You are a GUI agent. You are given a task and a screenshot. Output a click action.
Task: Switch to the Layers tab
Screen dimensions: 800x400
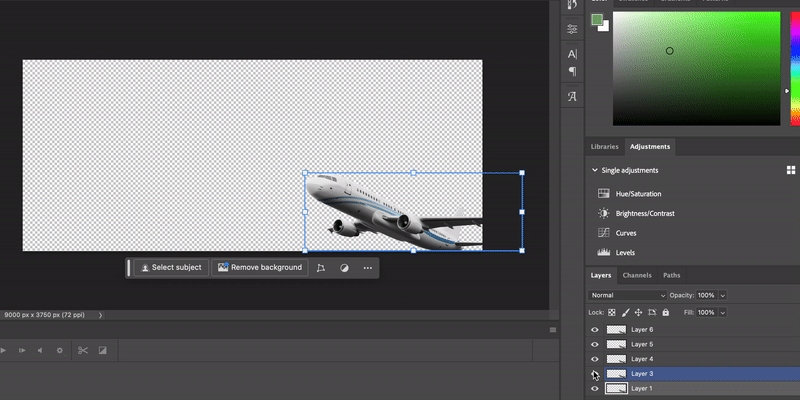click(x=601, y=275)
